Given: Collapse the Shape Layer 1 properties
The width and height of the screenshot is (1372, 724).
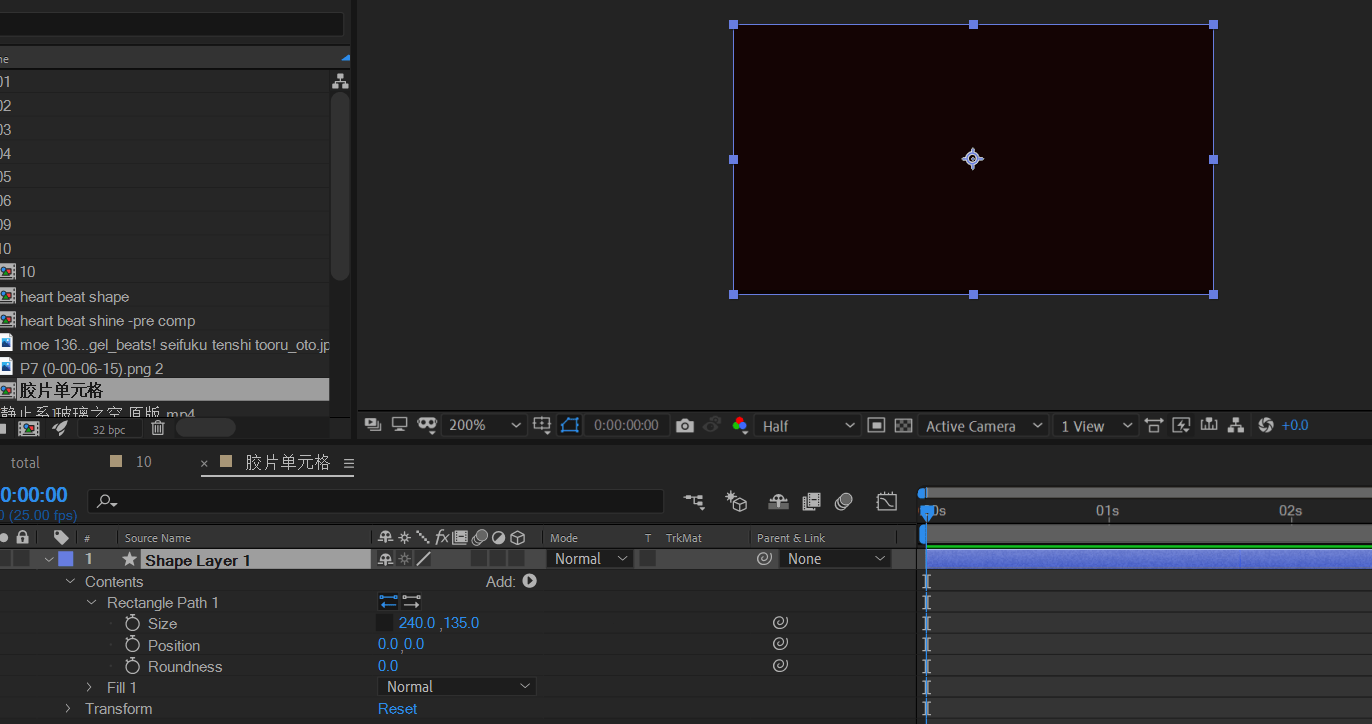Looking at the screenshot, I should pyautogui.click(x=48, y=560).
